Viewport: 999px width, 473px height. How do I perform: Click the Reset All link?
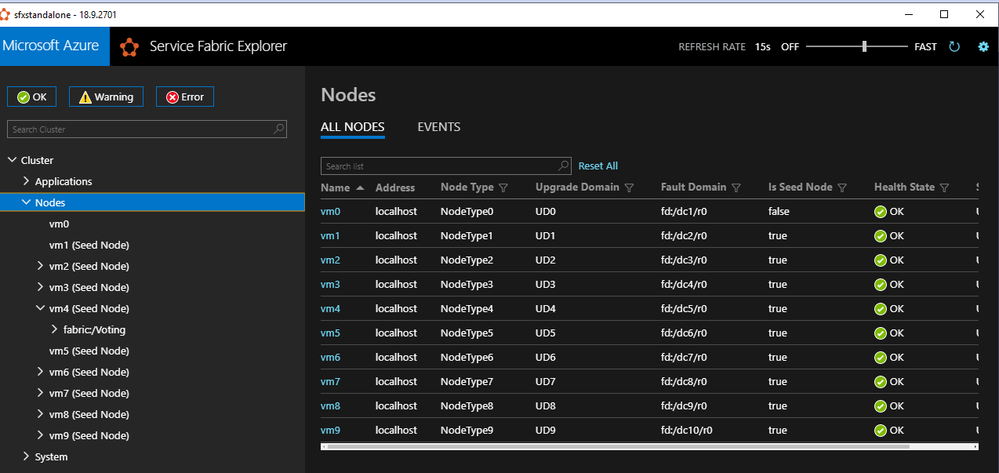coord(598,166)
